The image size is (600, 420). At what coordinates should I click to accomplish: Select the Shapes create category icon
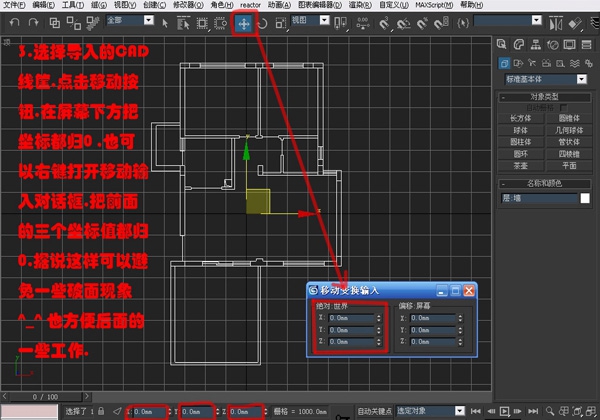[x=518, y=63]
